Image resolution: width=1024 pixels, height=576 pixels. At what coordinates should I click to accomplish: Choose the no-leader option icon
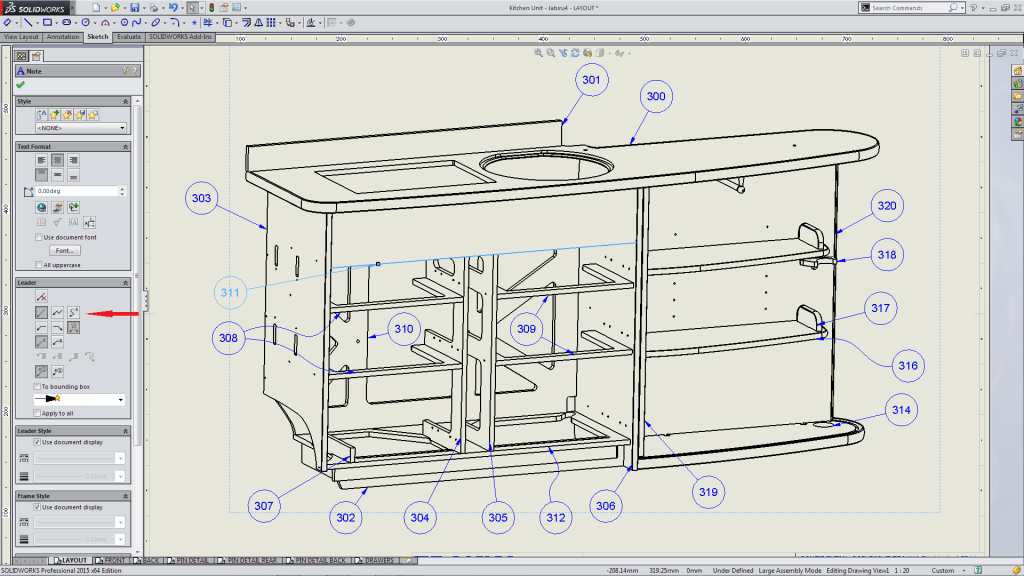41,297
